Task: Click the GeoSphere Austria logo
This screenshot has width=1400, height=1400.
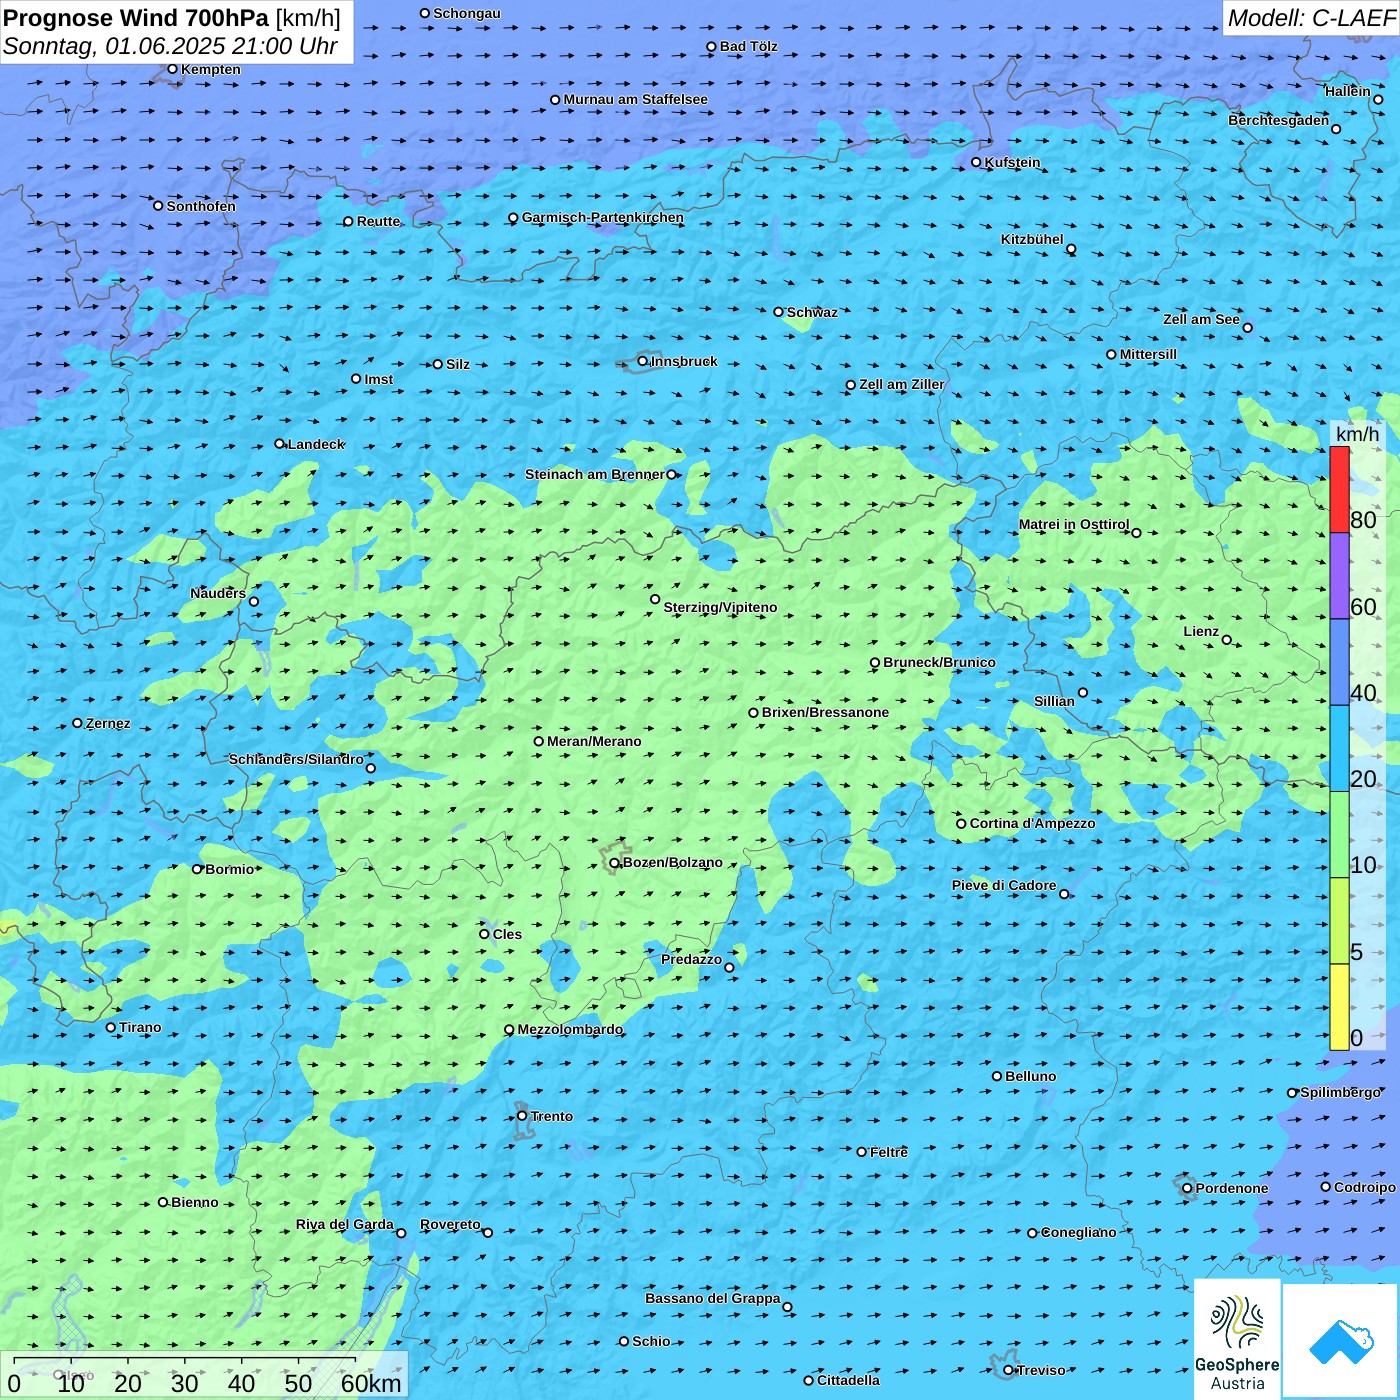Action: click(x=1237, y=1340)
